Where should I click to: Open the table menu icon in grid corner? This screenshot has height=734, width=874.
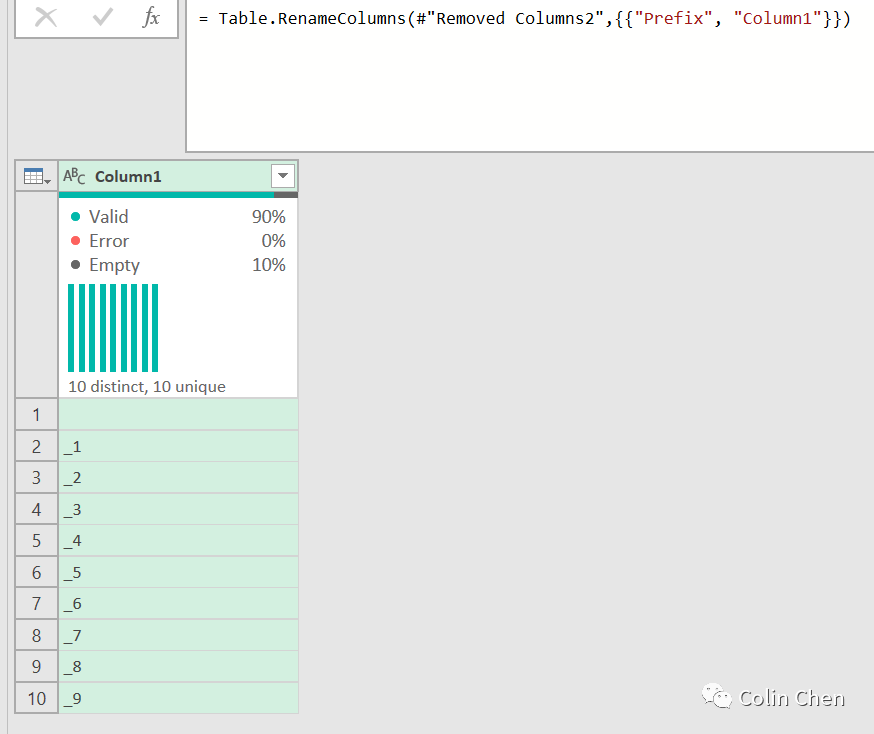pyautogui.click(x=37, y=177)
